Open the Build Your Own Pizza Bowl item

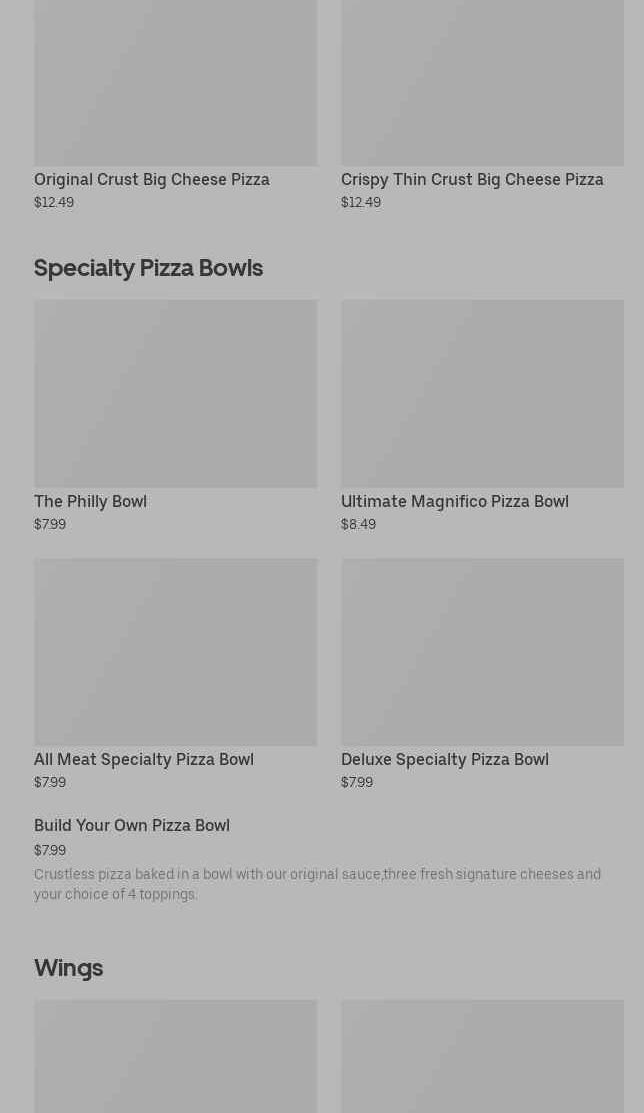point(132,825)
